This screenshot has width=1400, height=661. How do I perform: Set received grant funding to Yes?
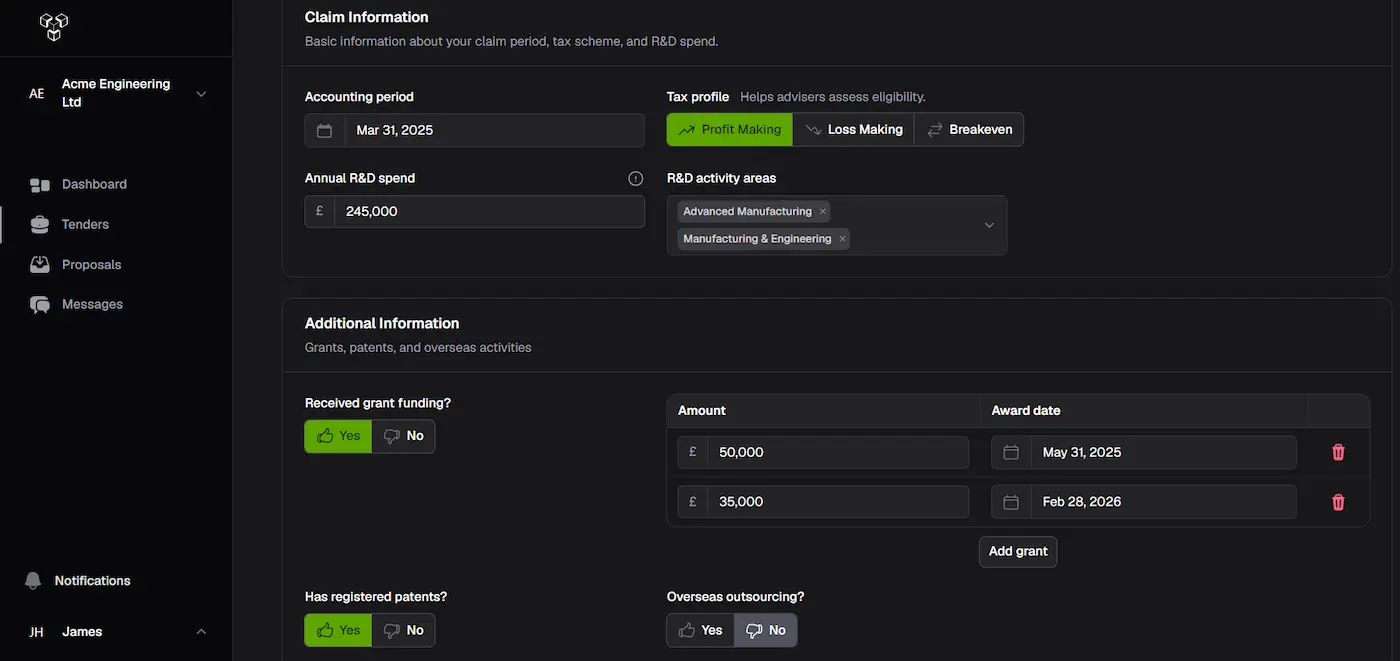click(x=338, y=436)
